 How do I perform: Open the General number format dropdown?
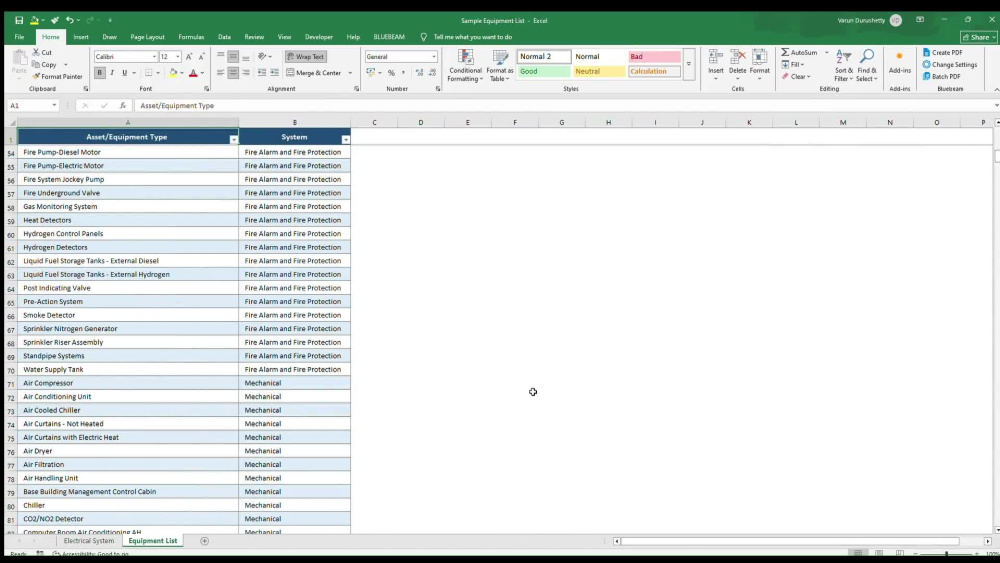coord(434,57)
